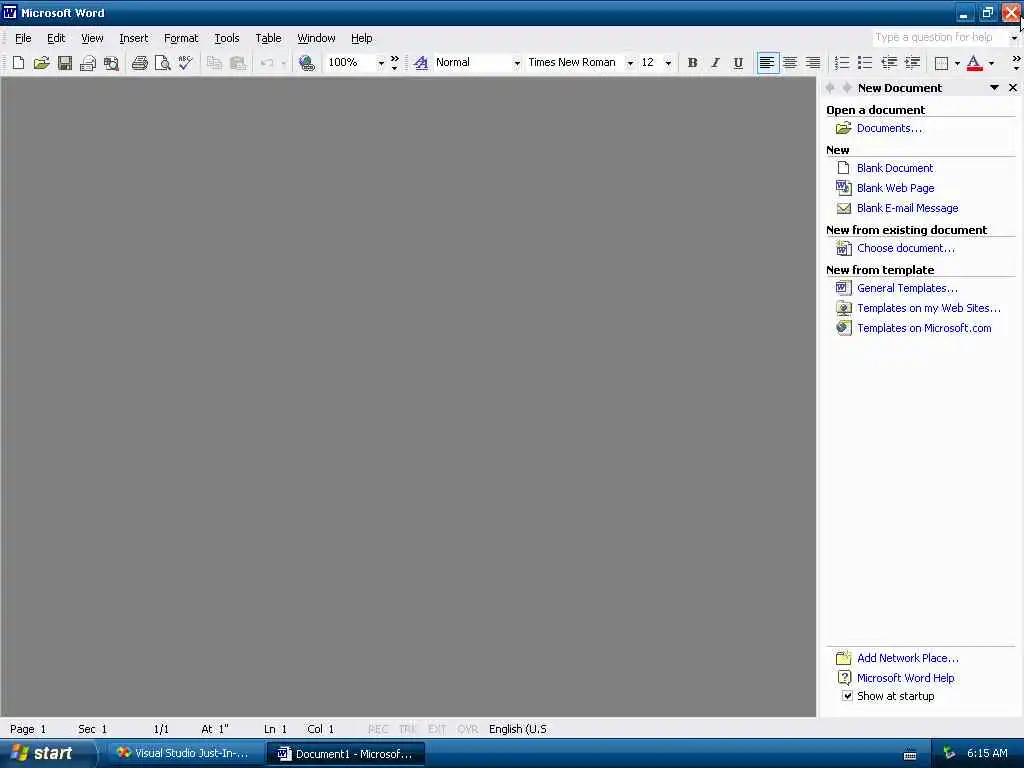Click the Add Network Place folder icon
This screenshot has width=1024, height=768.
click(844, 658)
